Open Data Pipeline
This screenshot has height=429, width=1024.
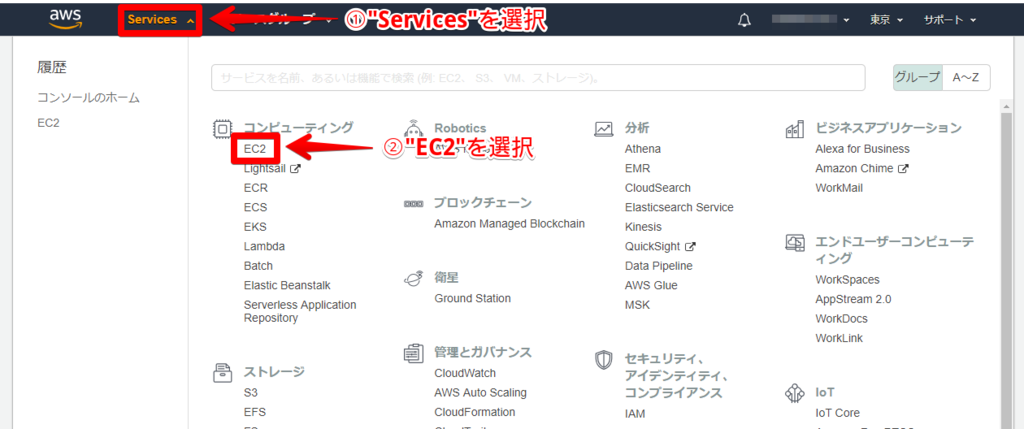pos(659,266)
